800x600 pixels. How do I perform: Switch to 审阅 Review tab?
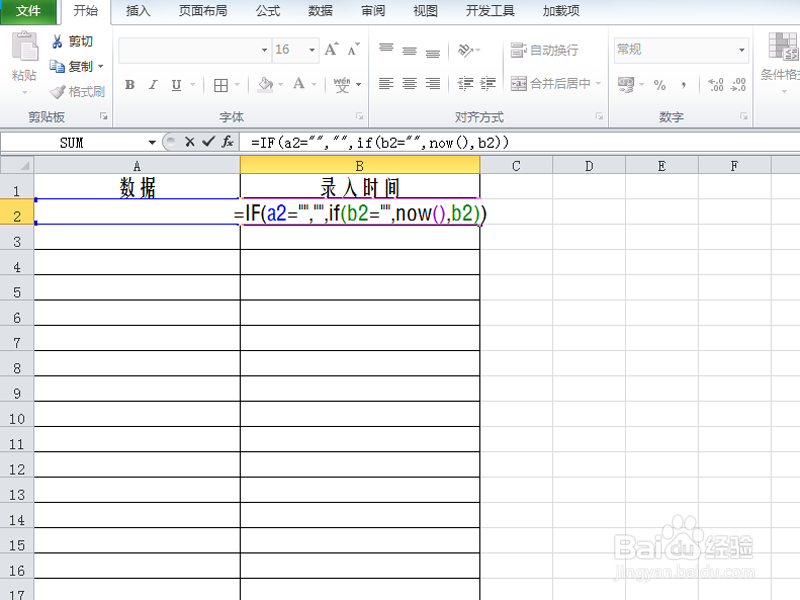[373, 11]
